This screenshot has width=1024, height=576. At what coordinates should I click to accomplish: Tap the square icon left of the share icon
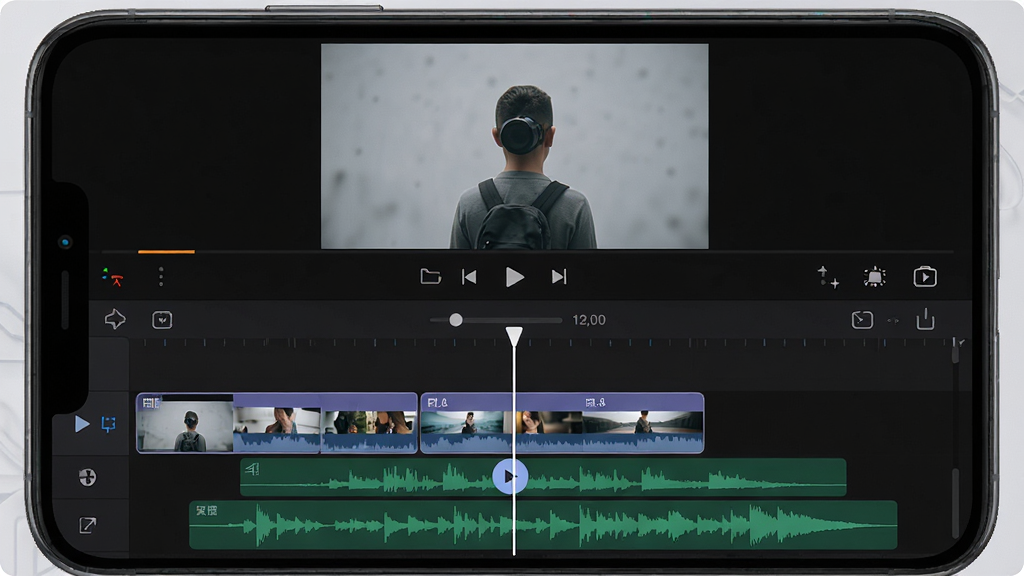pyautogui.click(x=862, y=320)
